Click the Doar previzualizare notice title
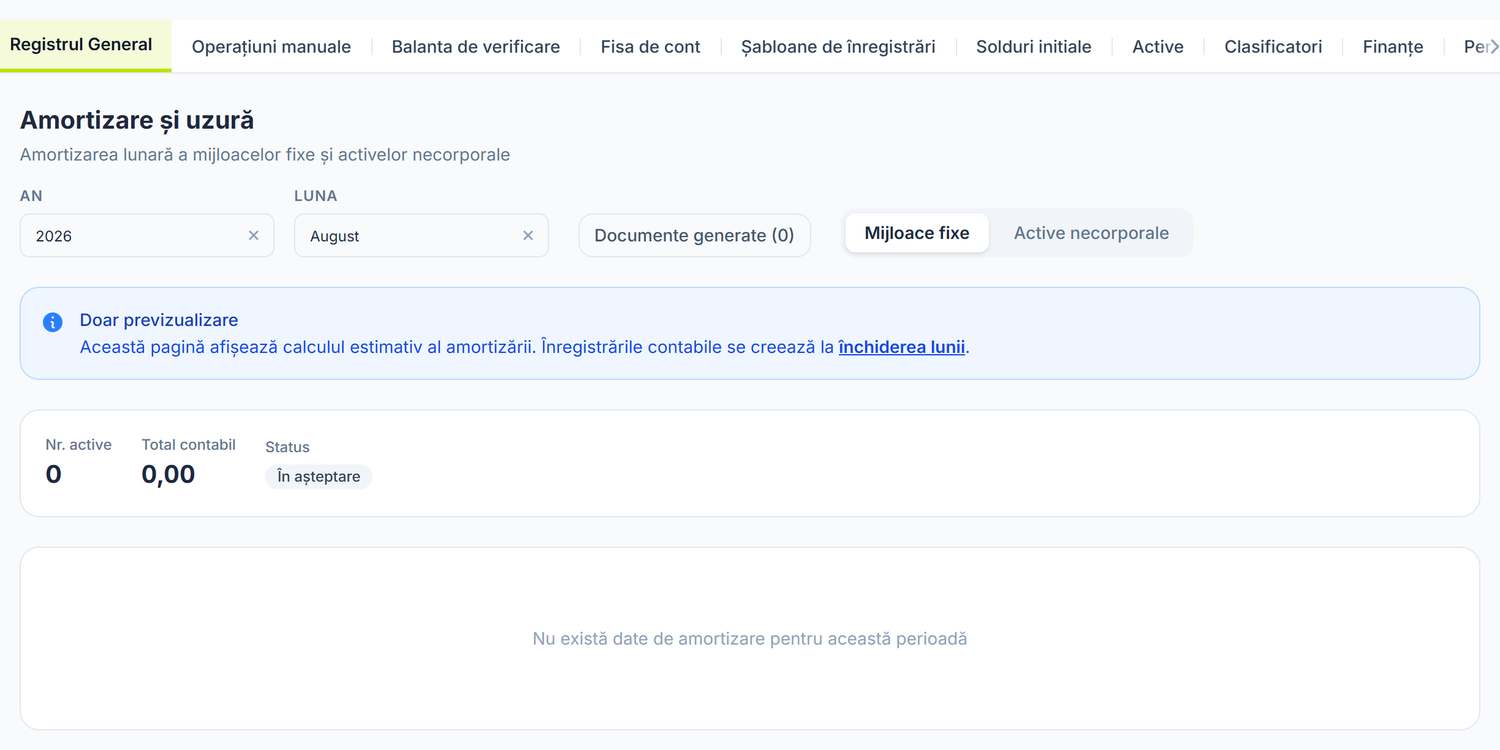Viewport: 1500px width, 750px height. pyautogui.click(x=159, y=320)
